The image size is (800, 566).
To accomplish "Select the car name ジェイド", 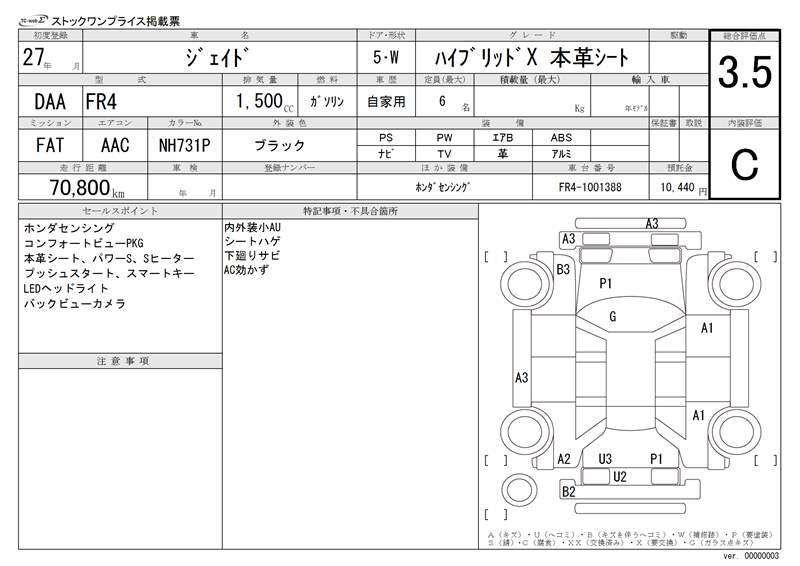I will (218, 57).
